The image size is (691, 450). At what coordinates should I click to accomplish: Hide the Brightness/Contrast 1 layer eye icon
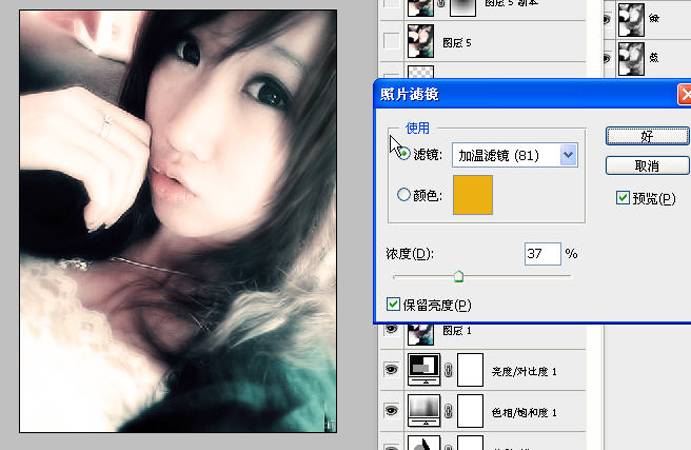click(391, 369)
